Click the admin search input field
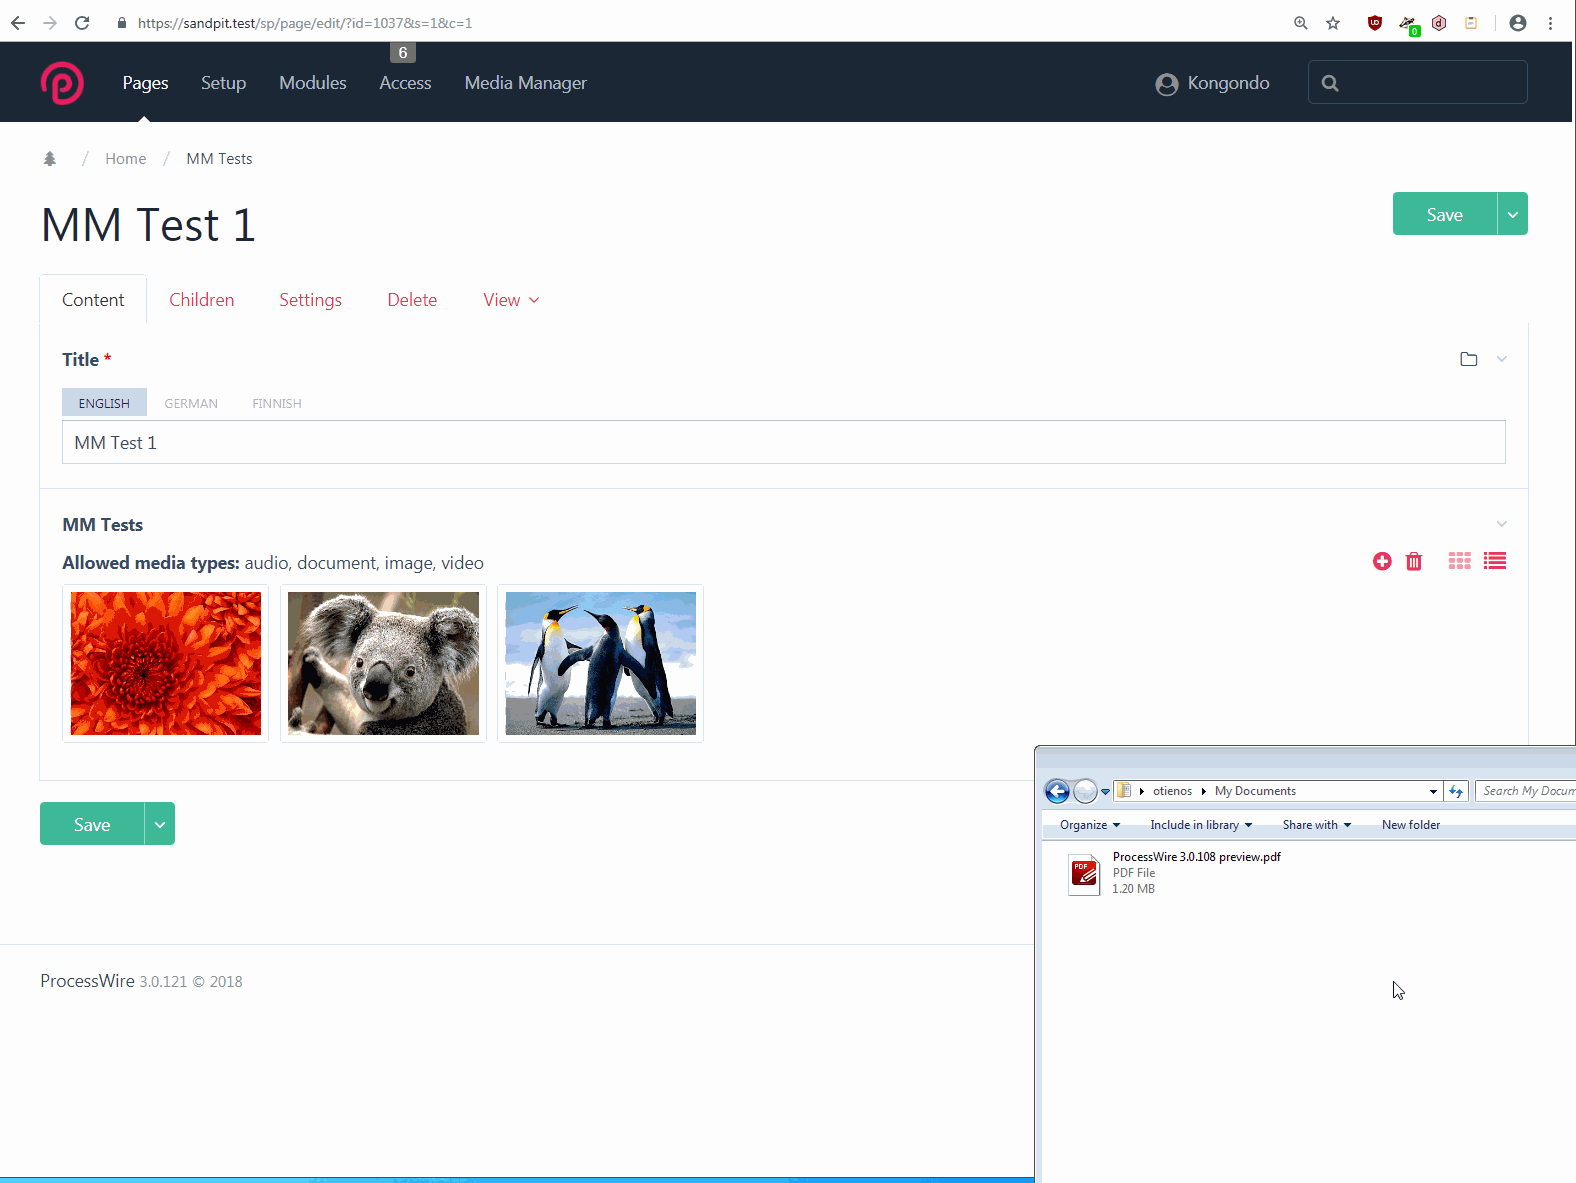Image resolution: width=1576 pixels, height=1183 pixels. tap(1418, 82)
